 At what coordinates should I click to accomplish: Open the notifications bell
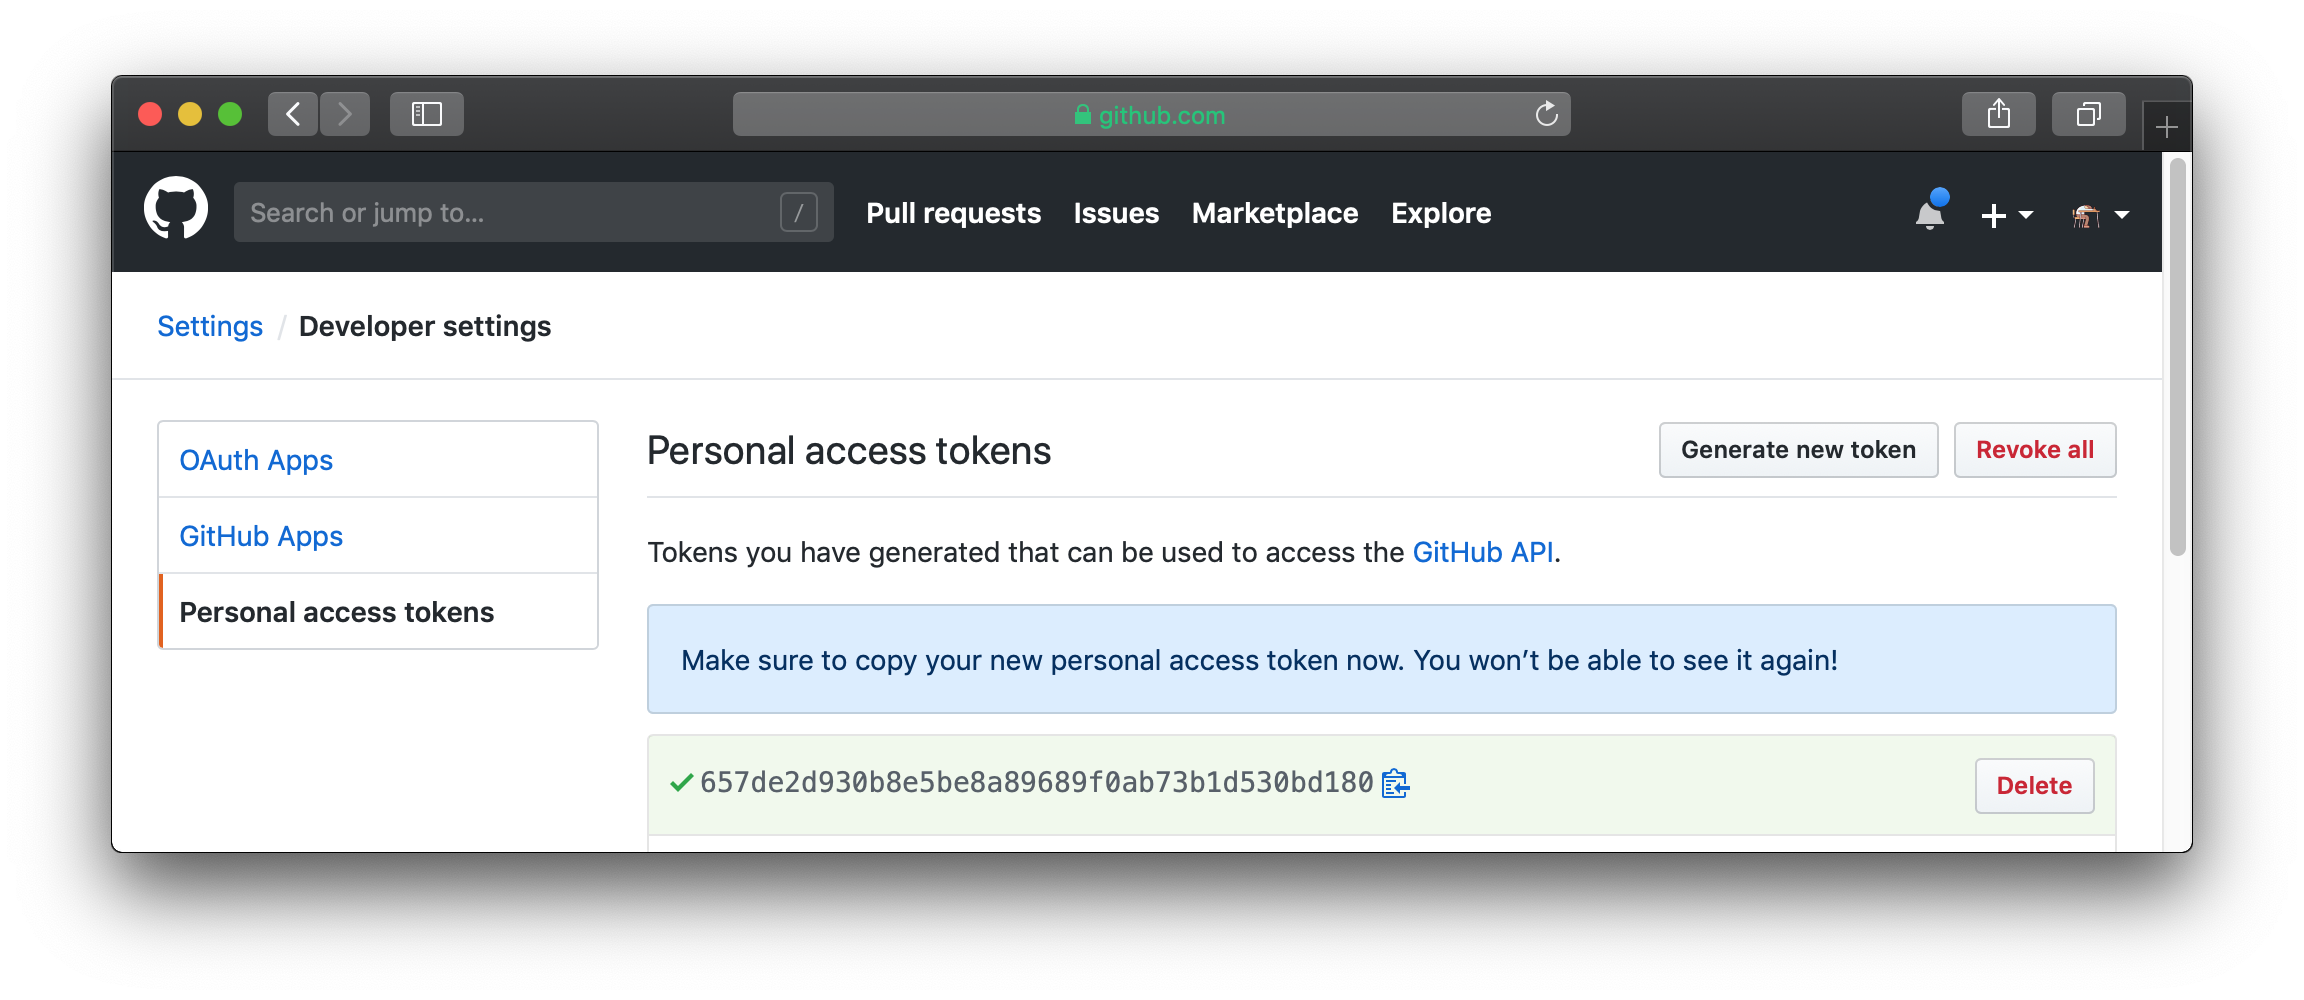click(x=1930, y=213)
